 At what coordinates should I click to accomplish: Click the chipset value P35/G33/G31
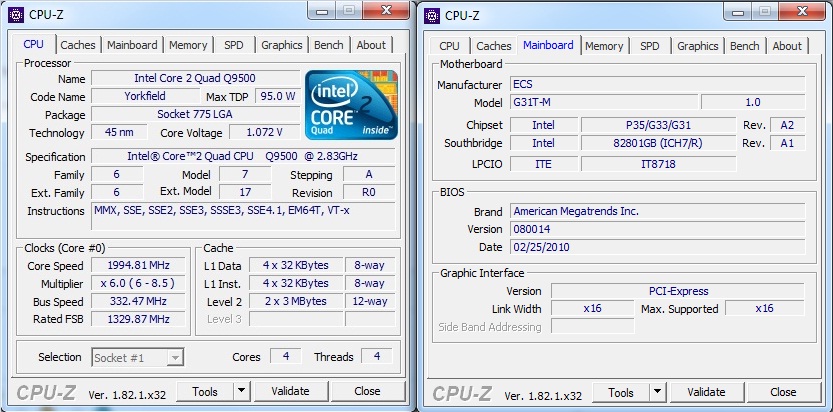pyautogui.click(x=658, y=125)
